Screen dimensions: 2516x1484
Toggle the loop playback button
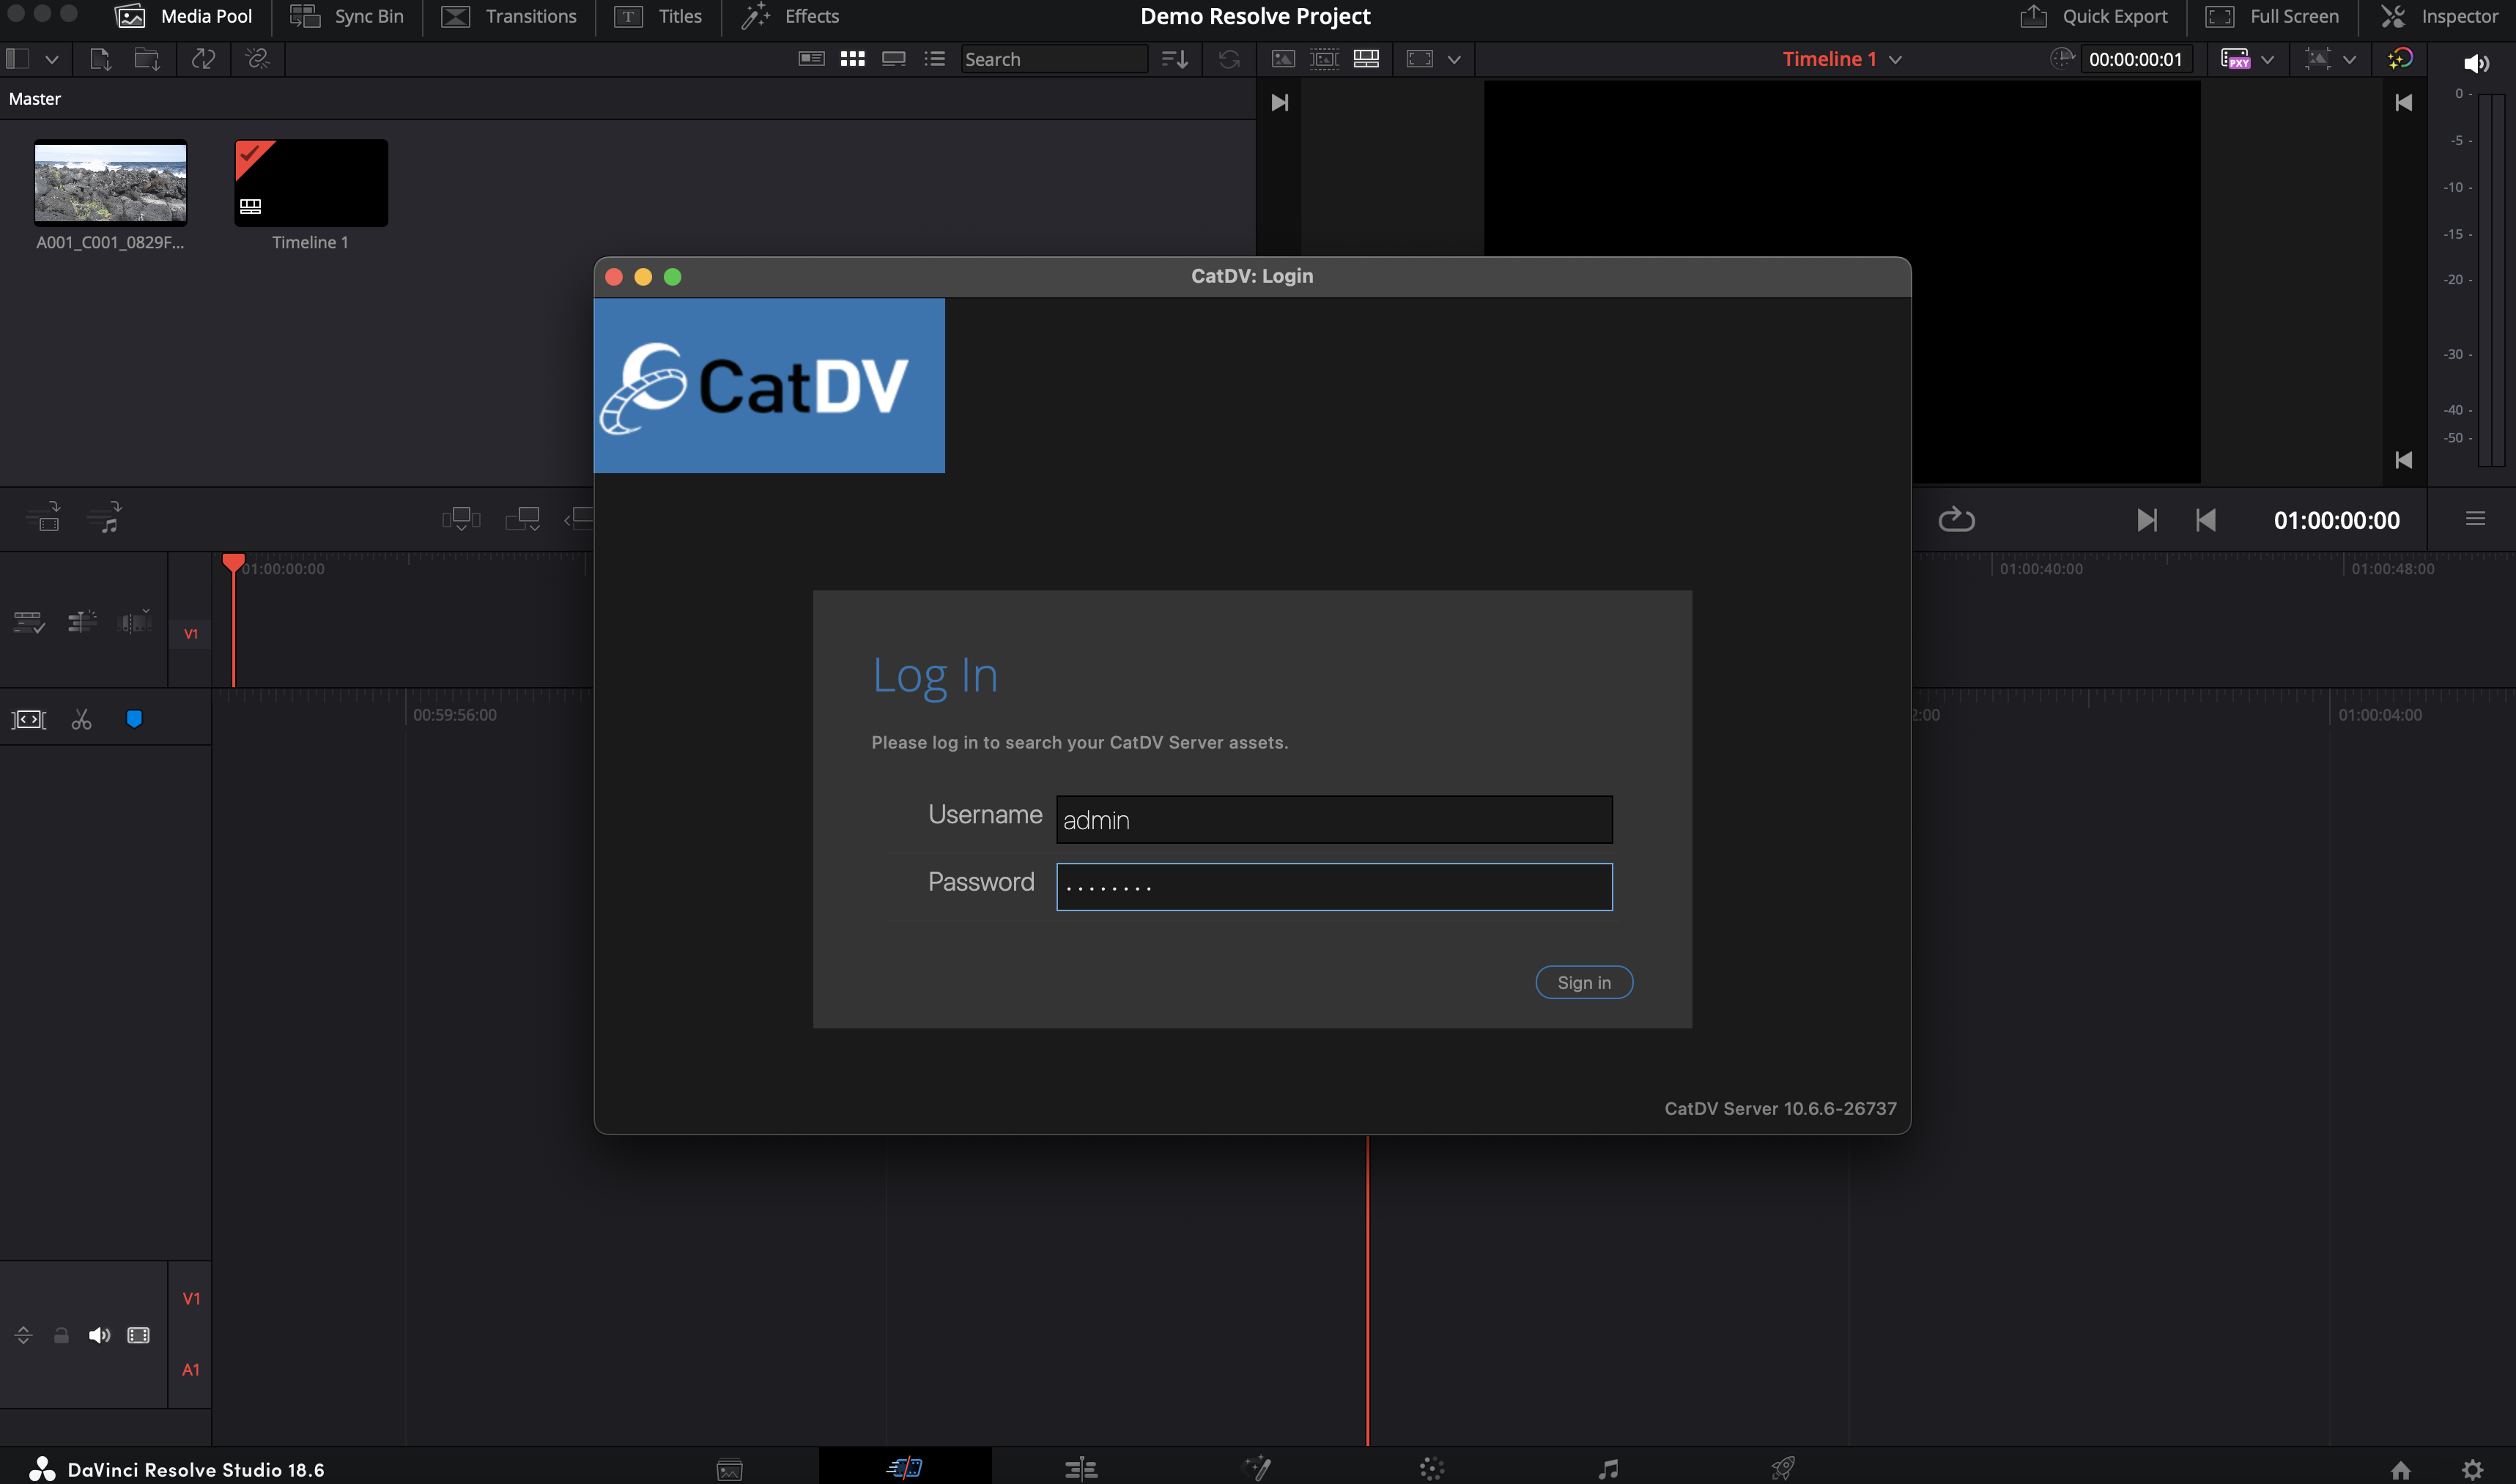tap(1956, 519)
